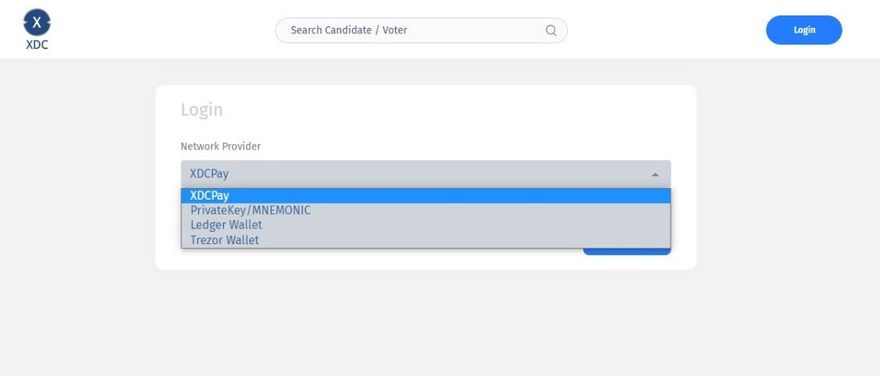
Task: Click the XDC logo icon
Action: (x=37, y=23)
